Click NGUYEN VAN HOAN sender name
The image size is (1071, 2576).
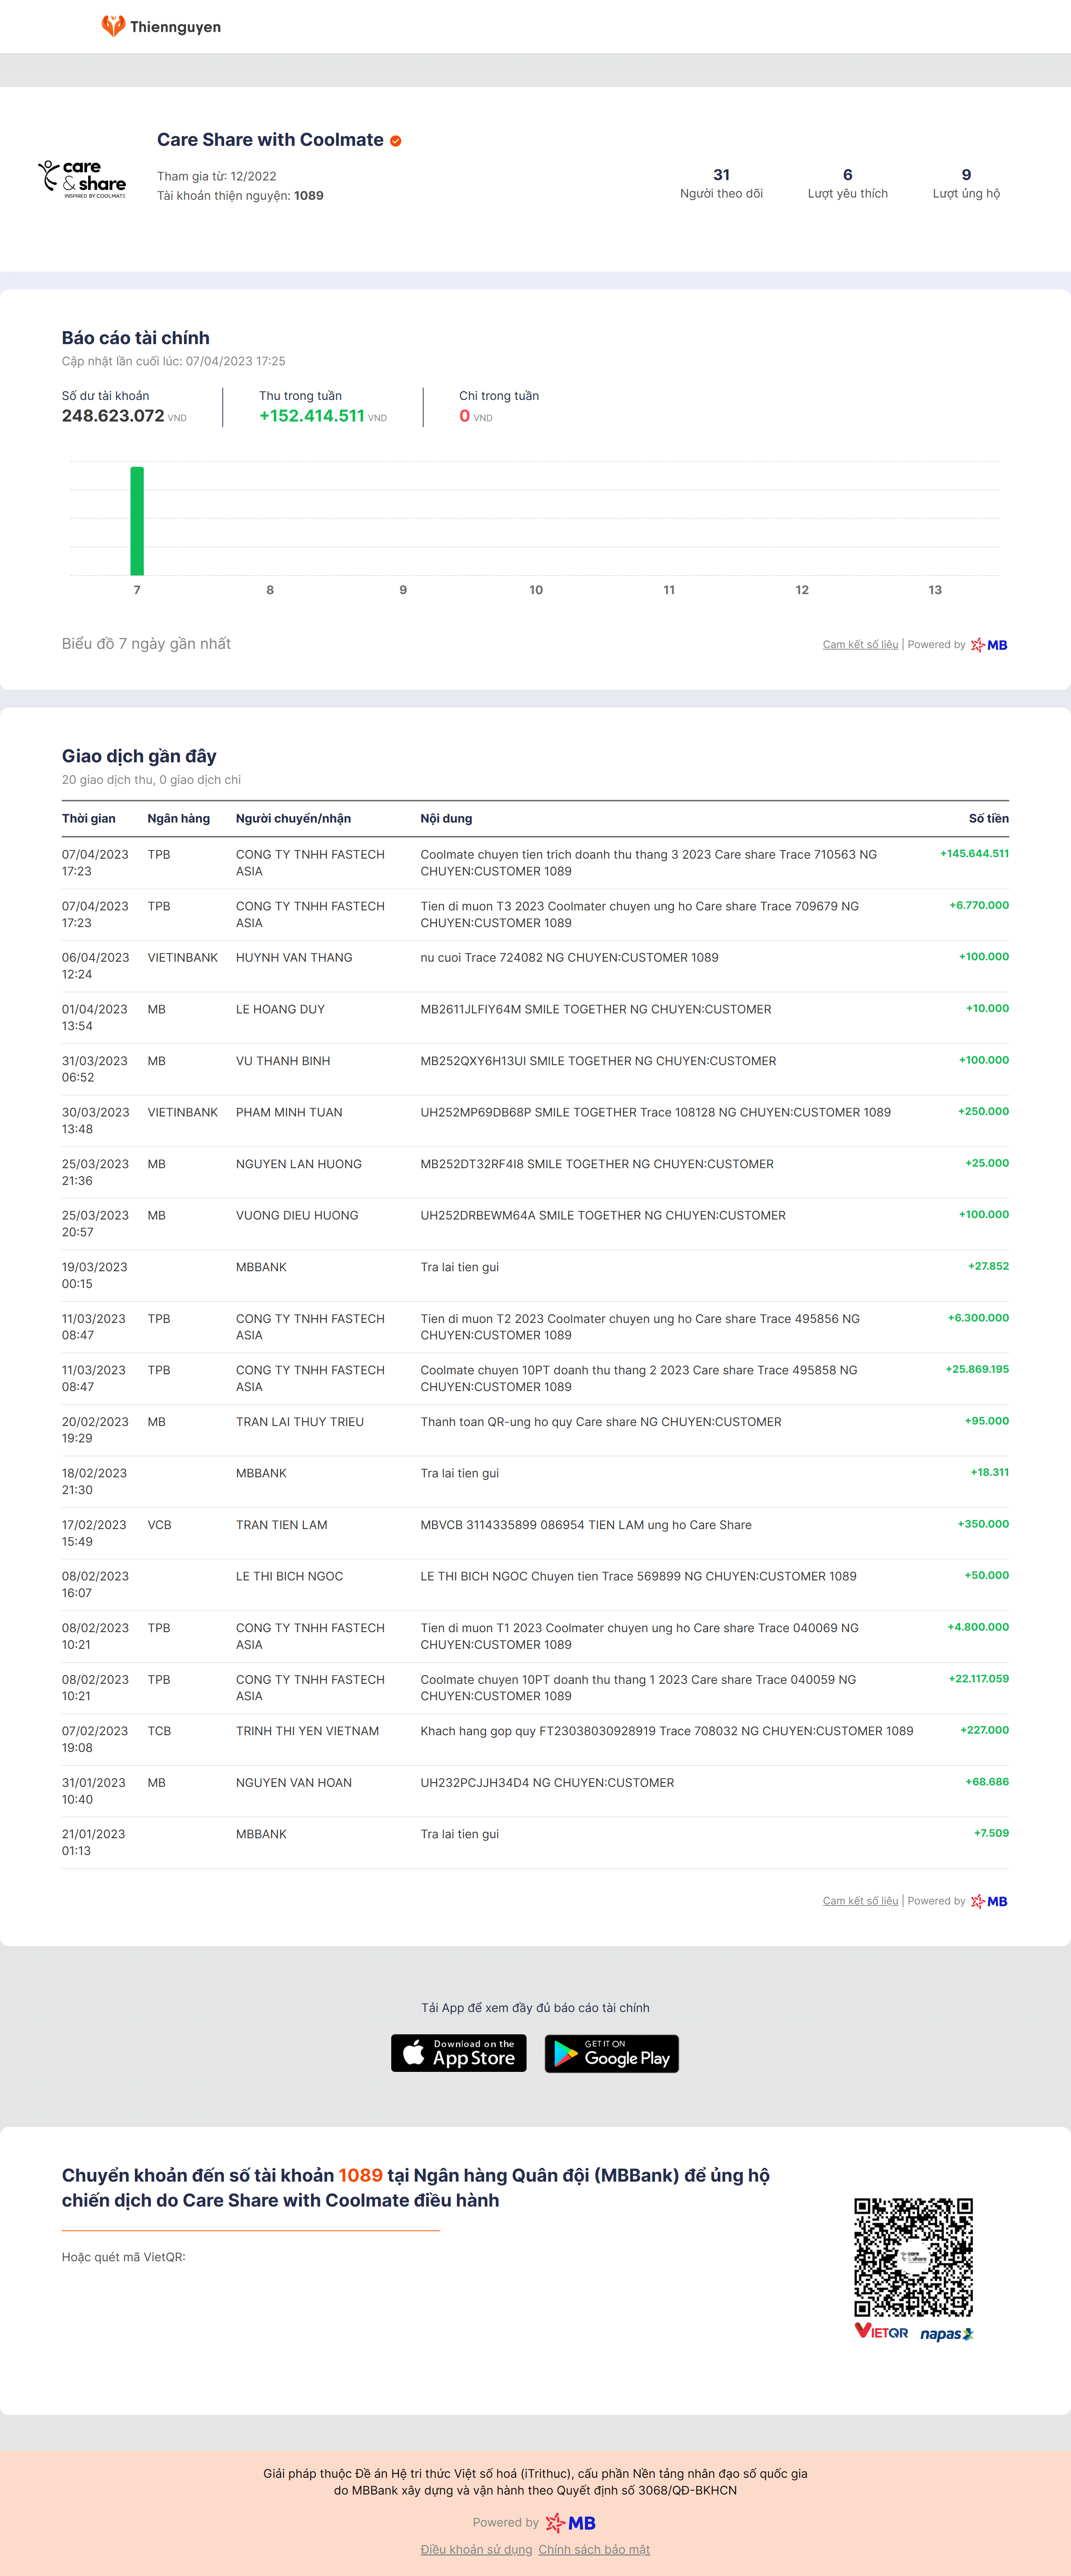click(294, 1783)
